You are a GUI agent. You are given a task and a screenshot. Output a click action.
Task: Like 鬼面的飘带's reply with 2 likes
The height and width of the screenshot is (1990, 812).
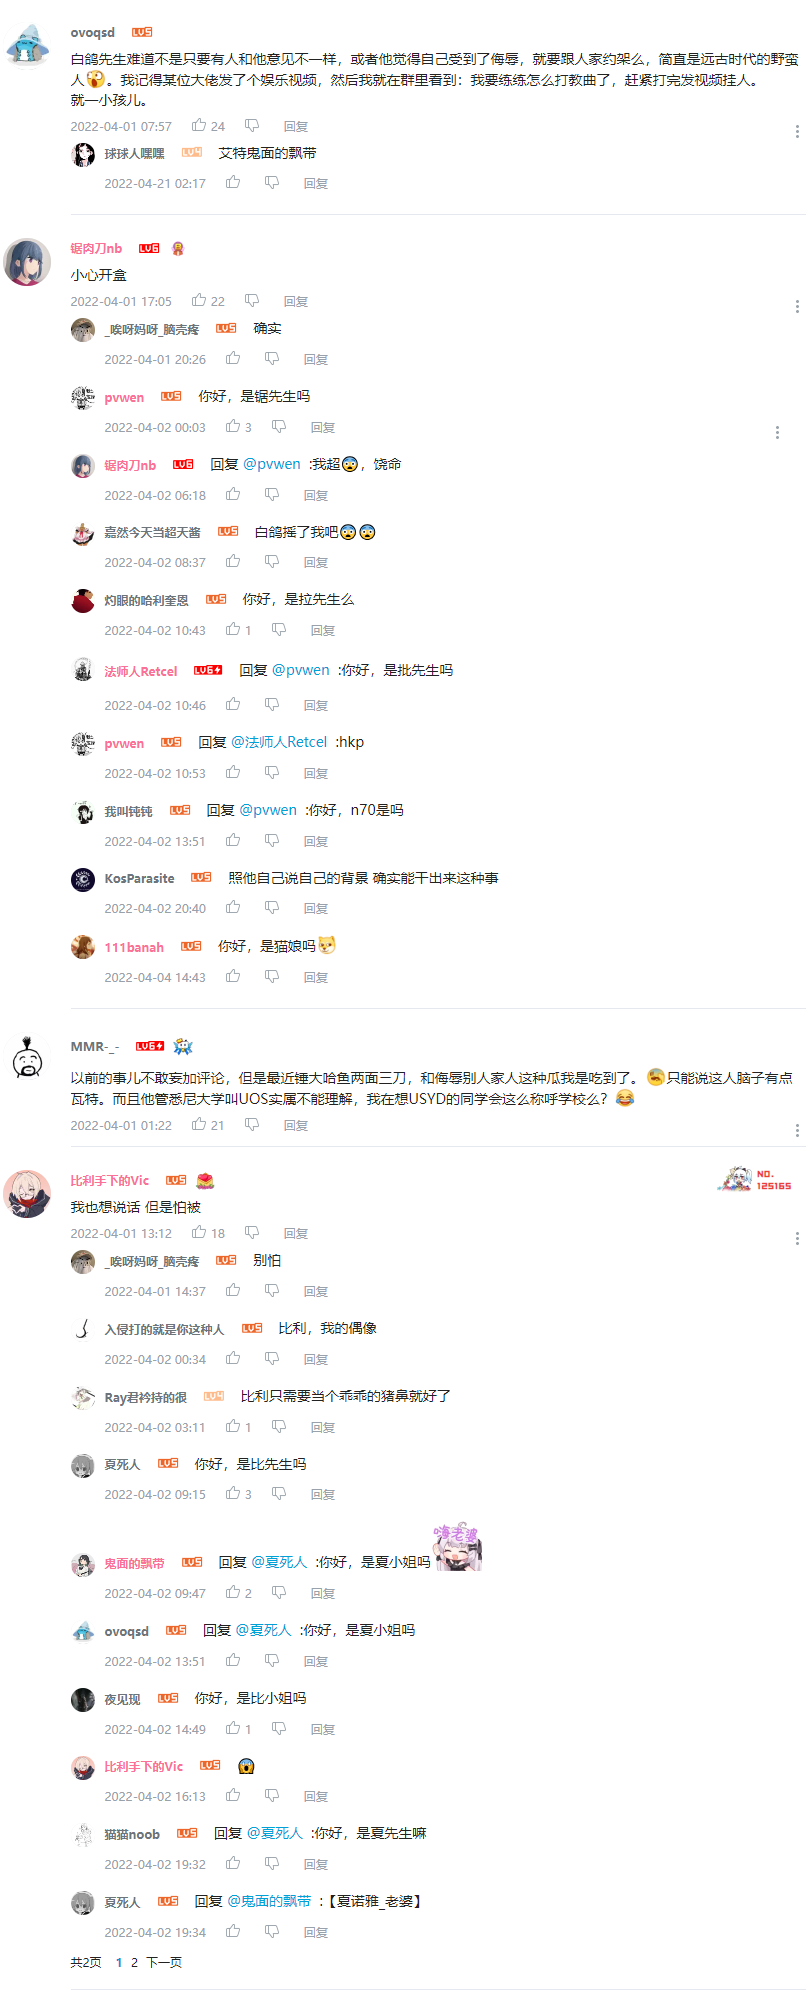pos(233,1593)
